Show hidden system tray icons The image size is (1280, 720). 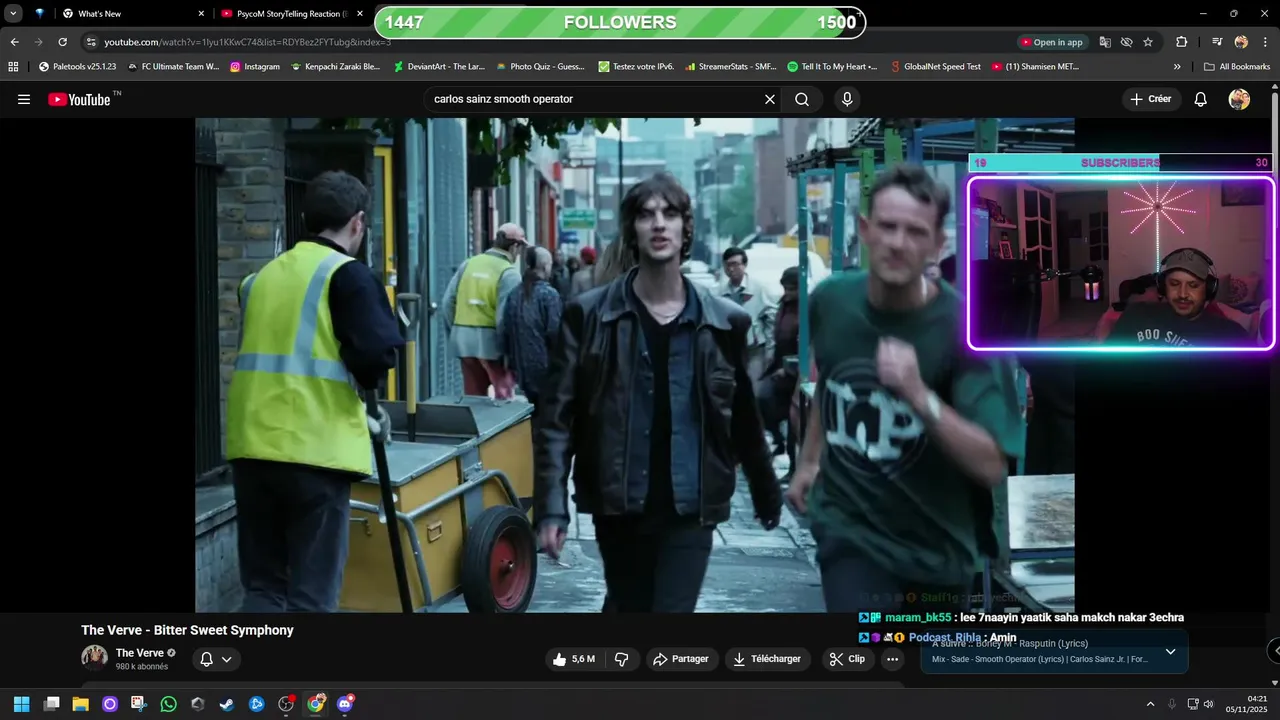1150,704
